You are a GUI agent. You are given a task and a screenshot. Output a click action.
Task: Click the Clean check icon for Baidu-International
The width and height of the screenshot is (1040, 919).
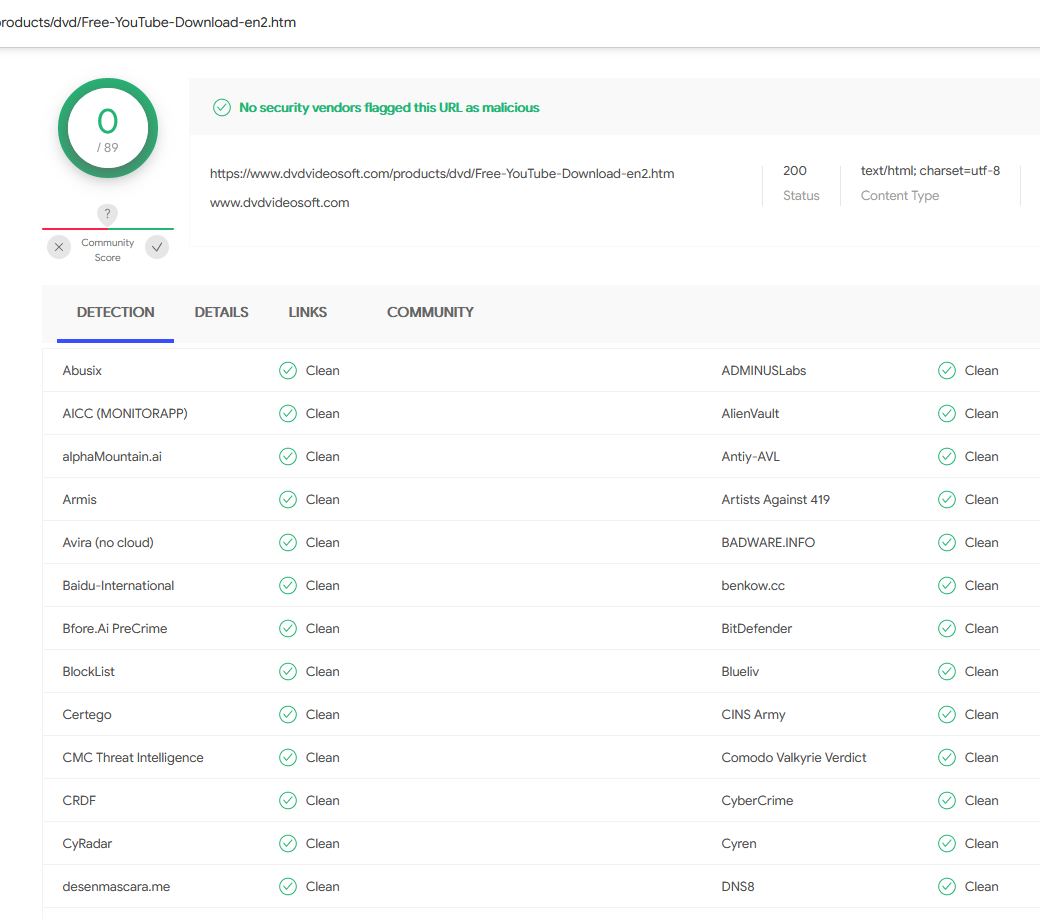click(x=288, y=585)
